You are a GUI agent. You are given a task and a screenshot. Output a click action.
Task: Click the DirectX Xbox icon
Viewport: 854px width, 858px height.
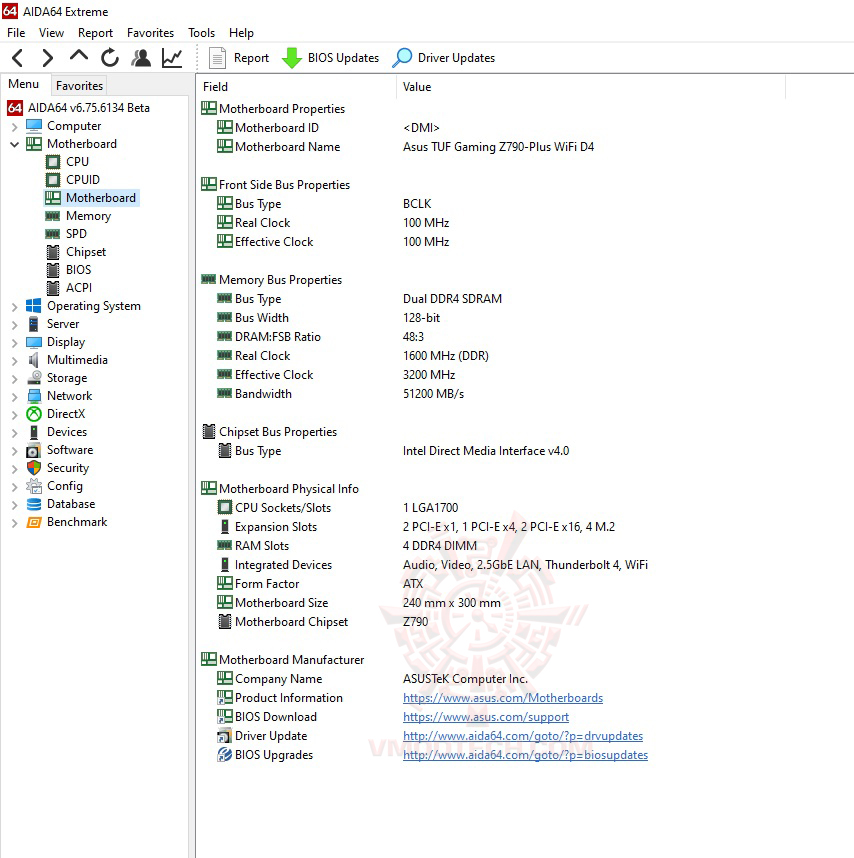[34, 414]
